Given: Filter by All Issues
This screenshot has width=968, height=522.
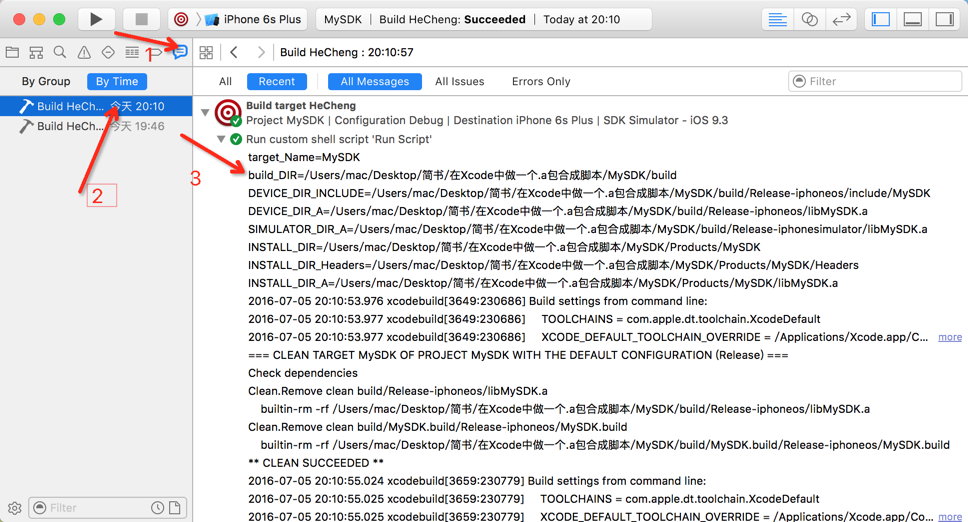Looking at the screenshot, I should click(x=459, y=81).
